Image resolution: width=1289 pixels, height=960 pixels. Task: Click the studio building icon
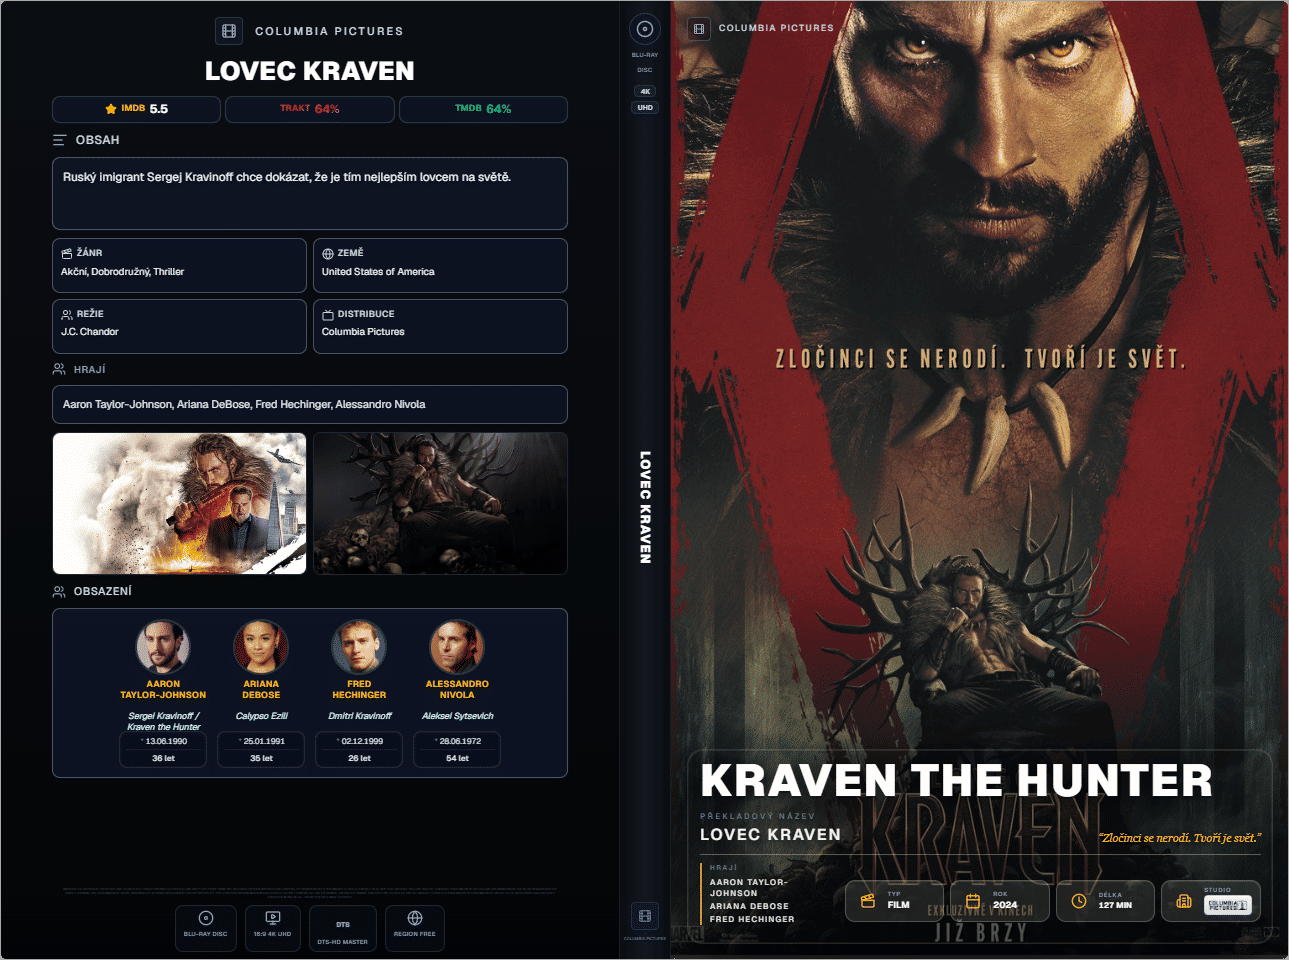[1184, 901]
